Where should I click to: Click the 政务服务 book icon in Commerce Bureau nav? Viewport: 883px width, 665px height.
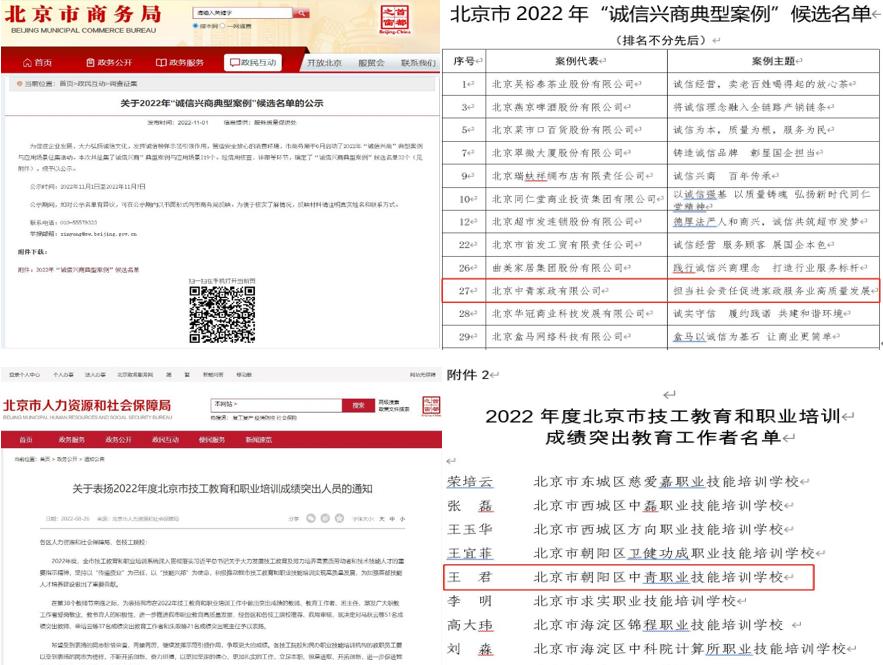pos(162,62)
